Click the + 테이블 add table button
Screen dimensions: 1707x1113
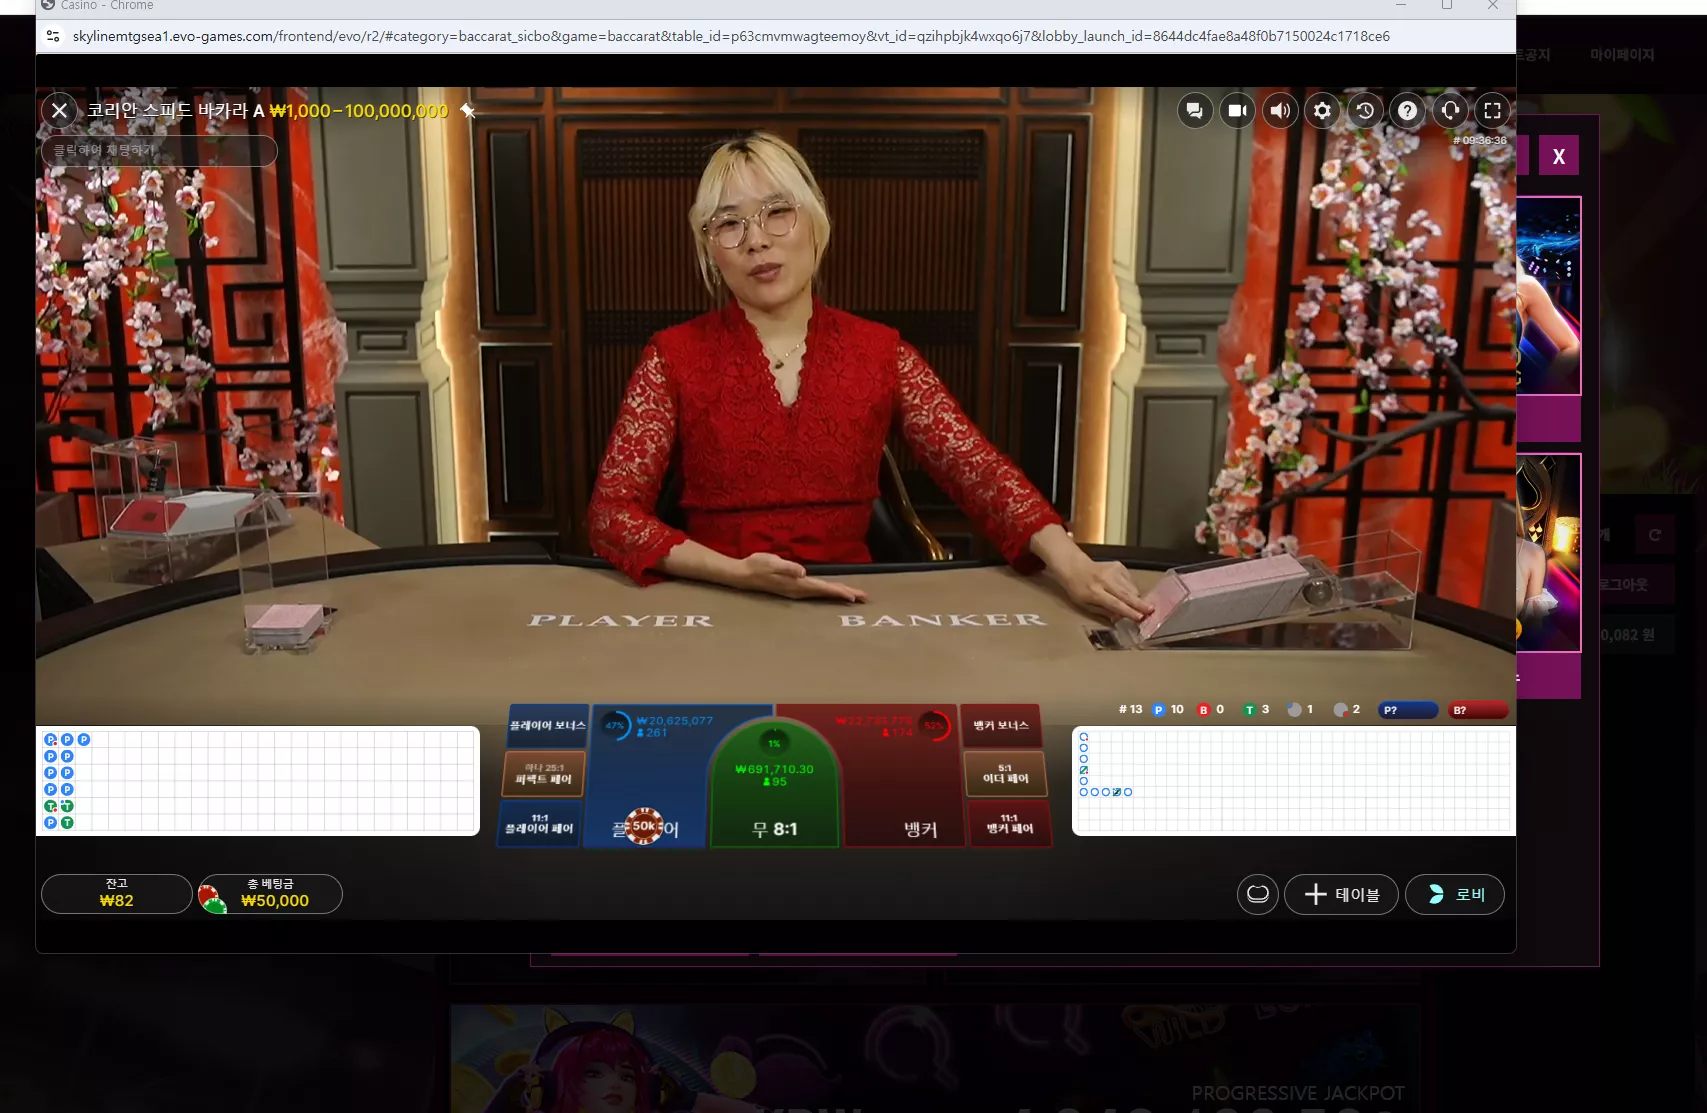[1341, 894]
